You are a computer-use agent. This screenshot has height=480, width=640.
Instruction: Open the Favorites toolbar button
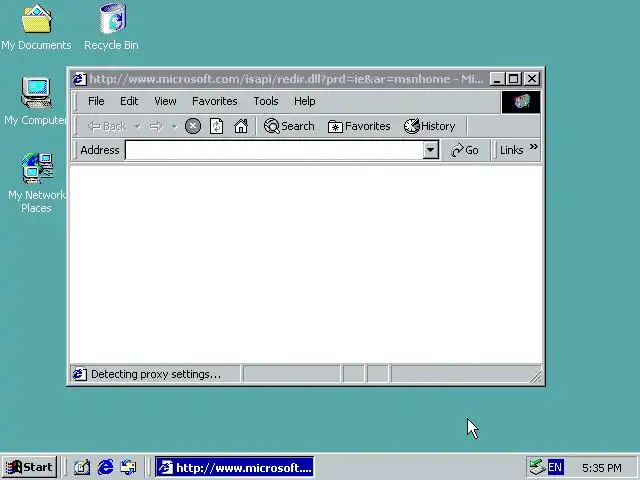(359, 126)
